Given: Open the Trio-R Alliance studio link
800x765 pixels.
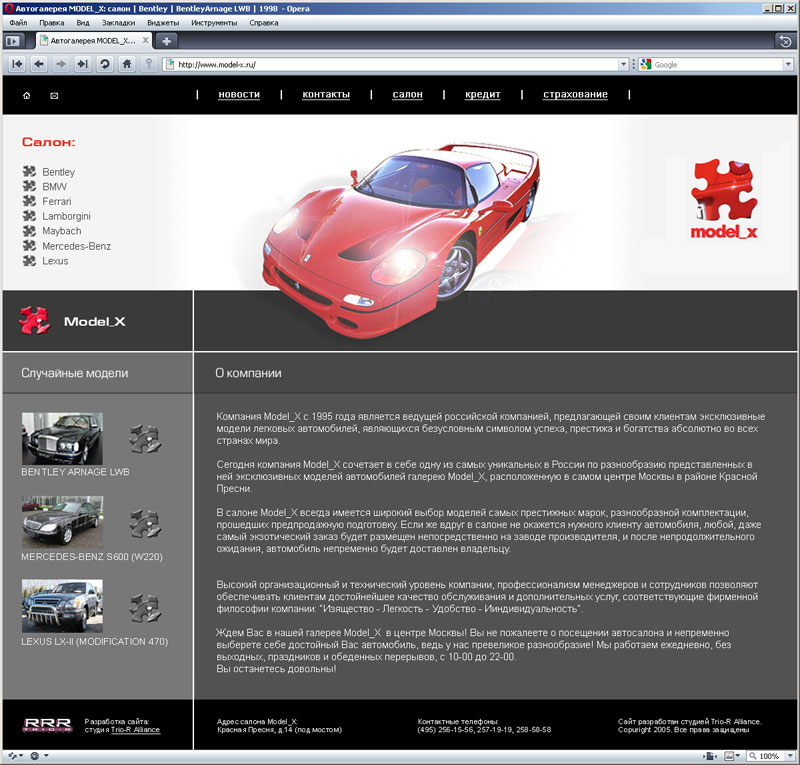Looking at the screenshot, I should coord(135,730).
